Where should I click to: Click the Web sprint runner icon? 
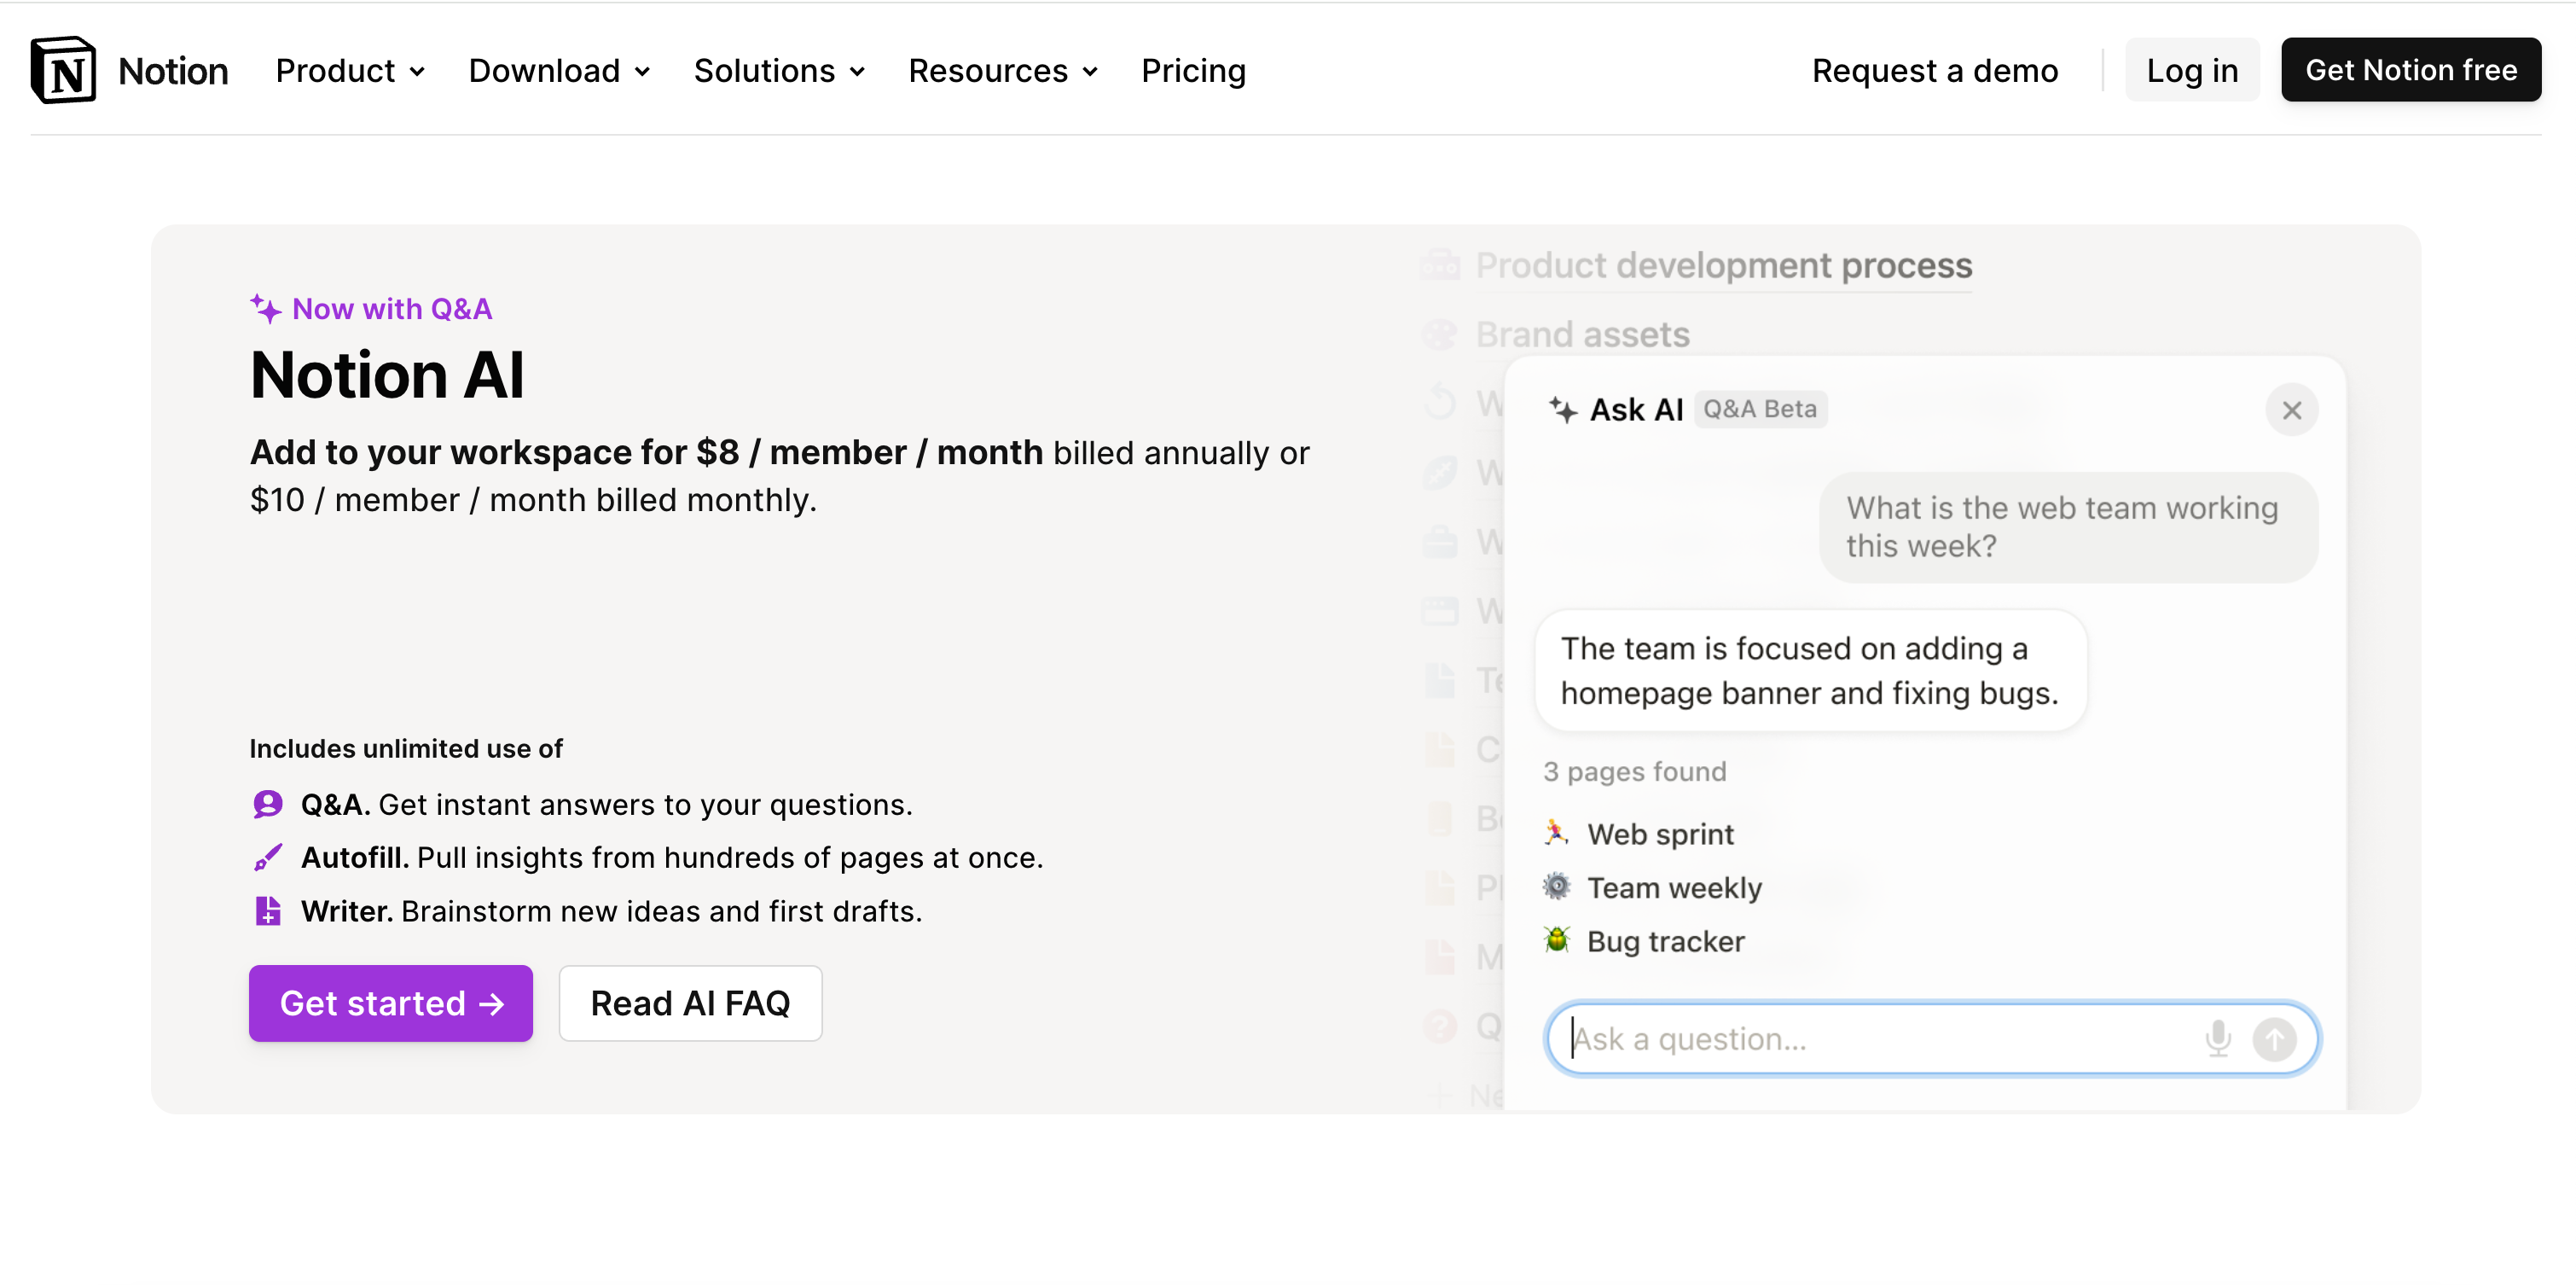click(1556, 833)
